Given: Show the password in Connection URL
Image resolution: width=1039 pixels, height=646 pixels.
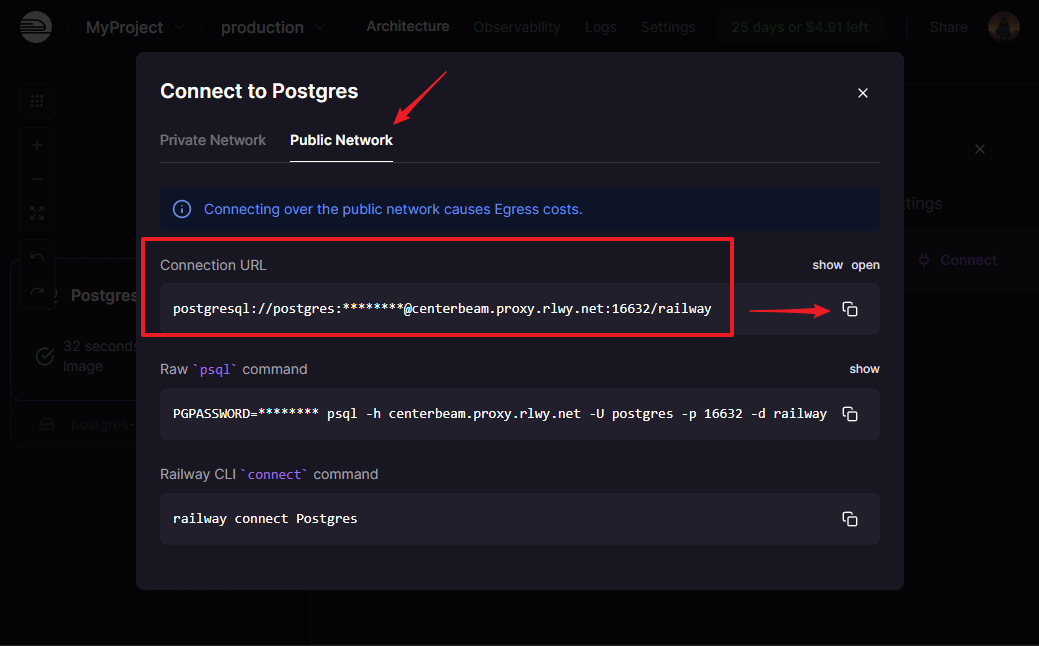Looking at the screenshot, I should [x=827, y=265].
